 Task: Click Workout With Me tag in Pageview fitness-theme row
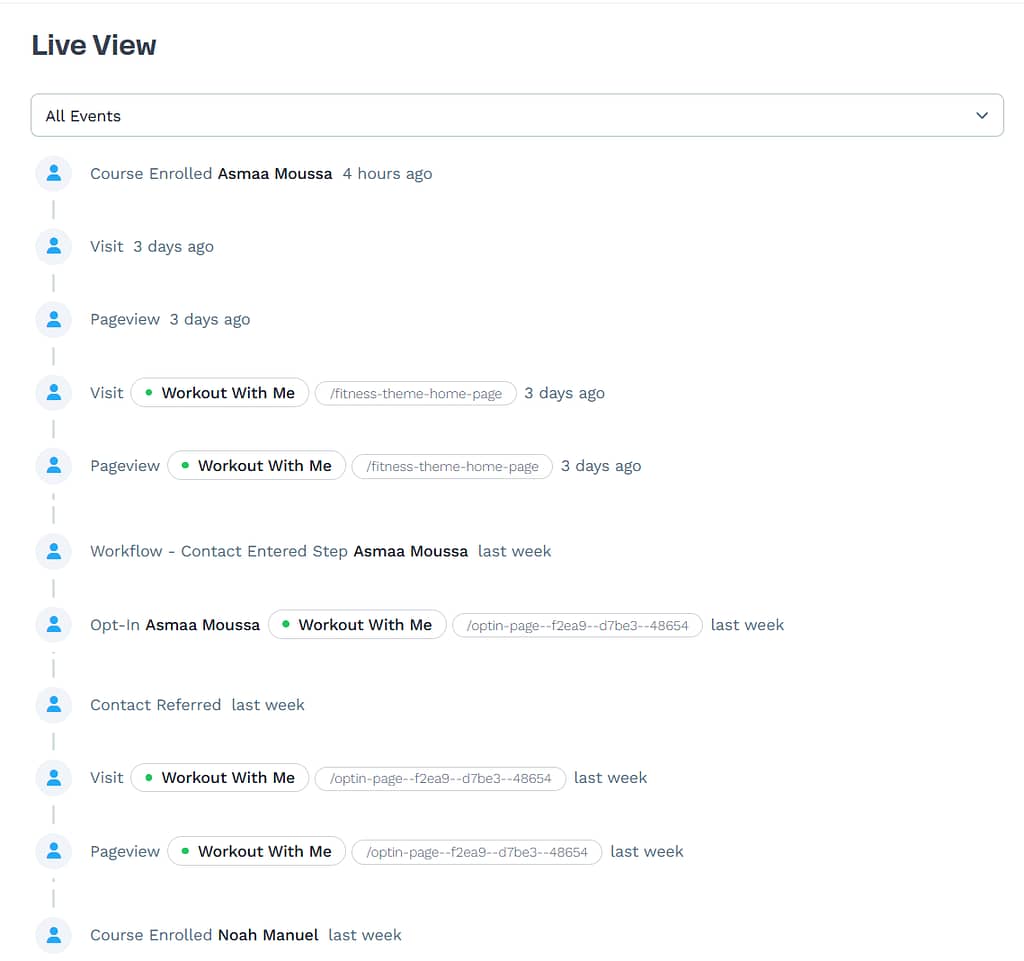tap(256, 466)
